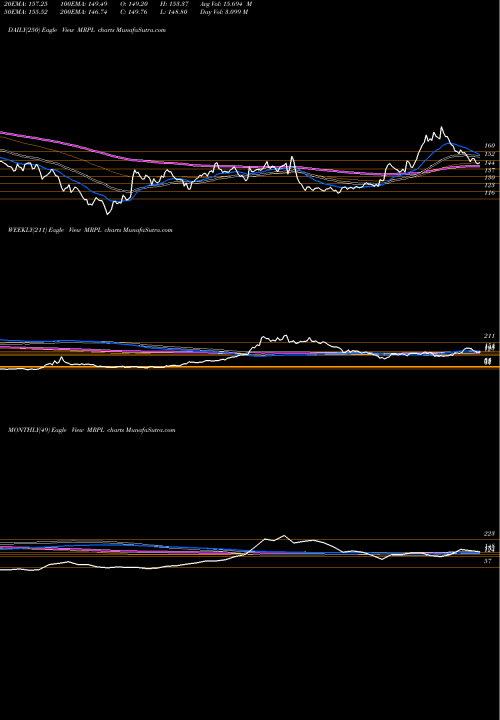This screenshot has width=500, height=720.
Task: Click the daily price line's highest peak
Action: [x=442, y=127]
